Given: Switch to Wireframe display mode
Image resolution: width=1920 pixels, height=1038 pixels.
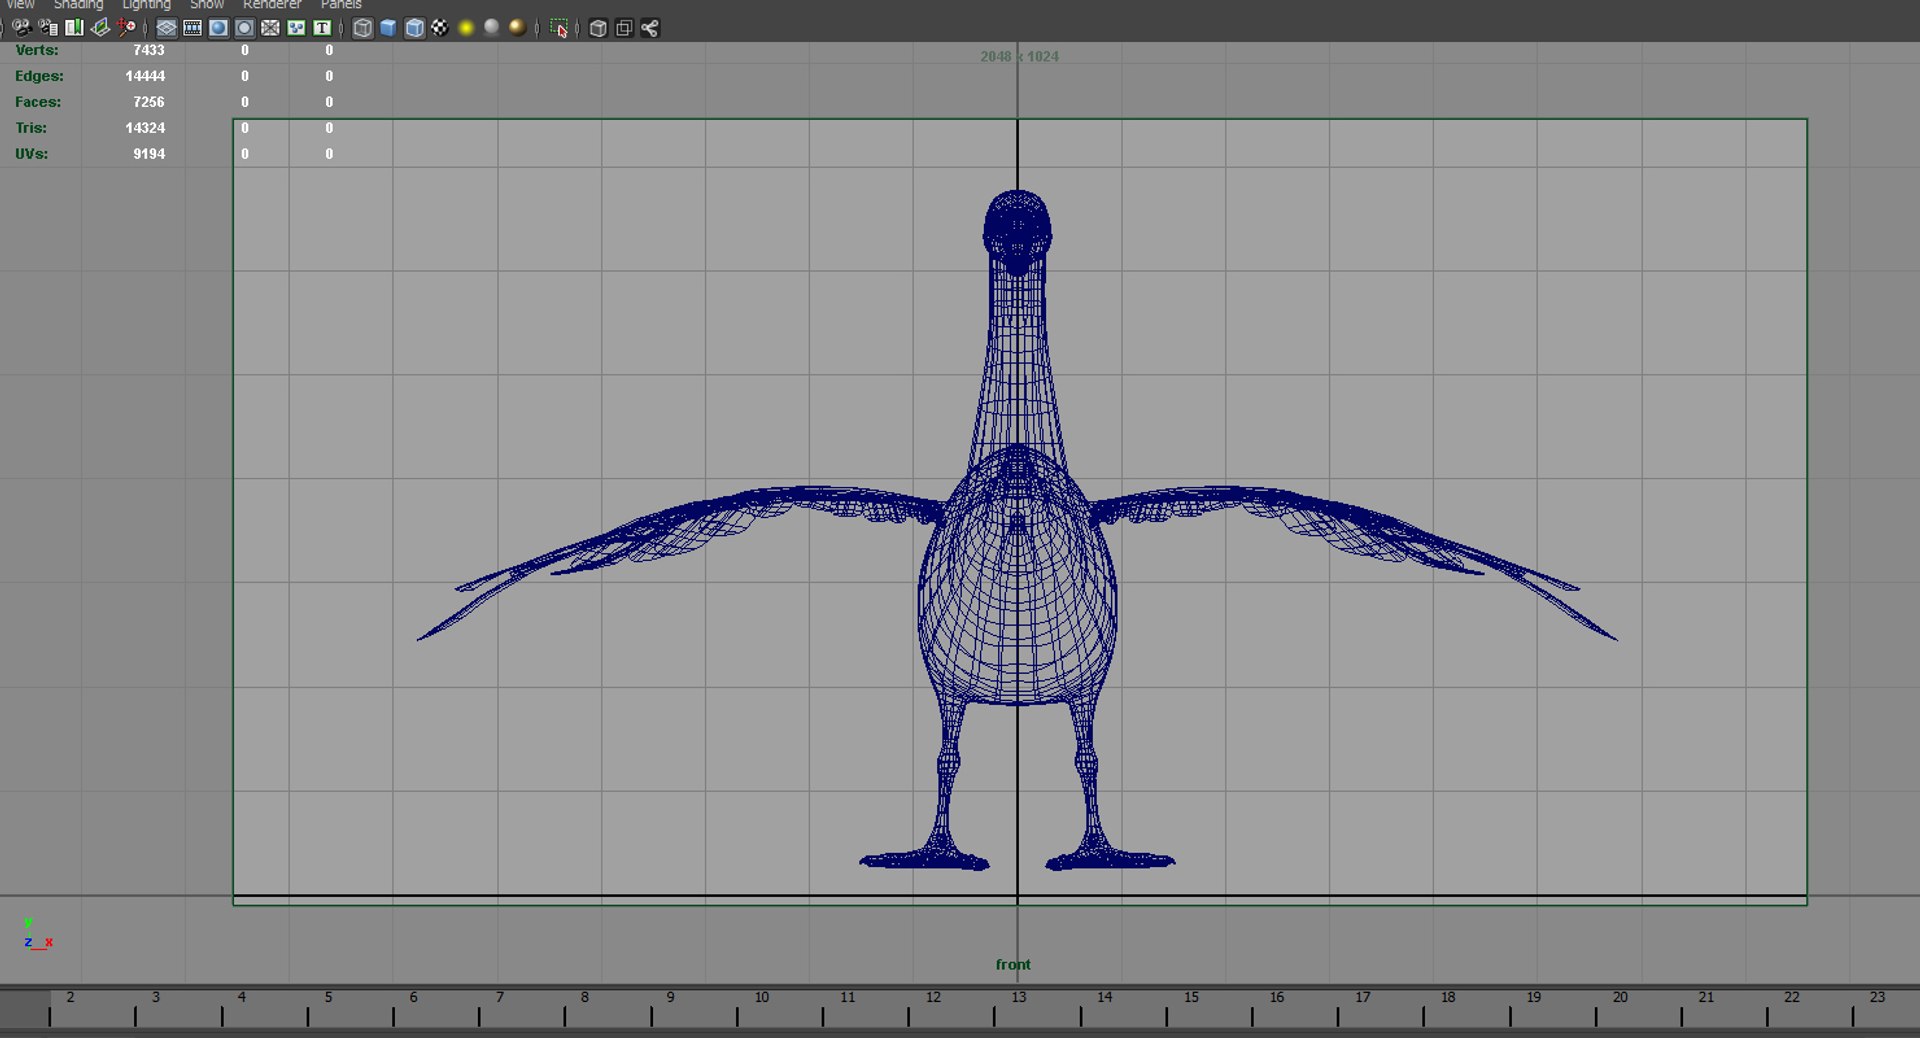Looking at the screenshot, I should 363,28.
